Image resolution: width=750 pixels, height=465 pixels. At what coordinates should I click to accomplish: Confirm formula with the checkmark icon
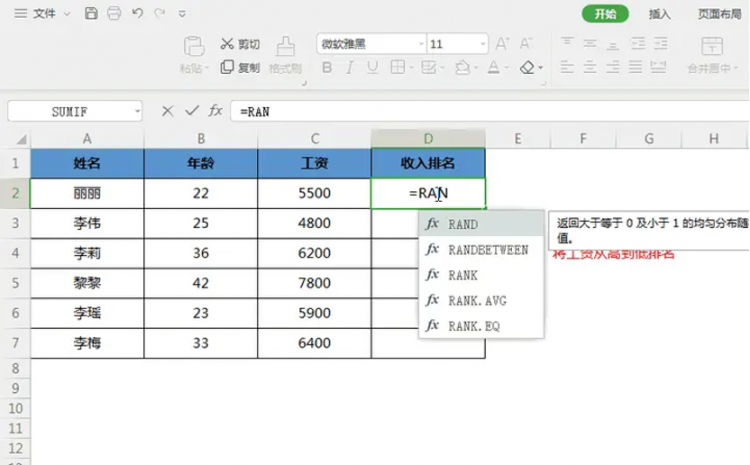(x=192, y=111)
